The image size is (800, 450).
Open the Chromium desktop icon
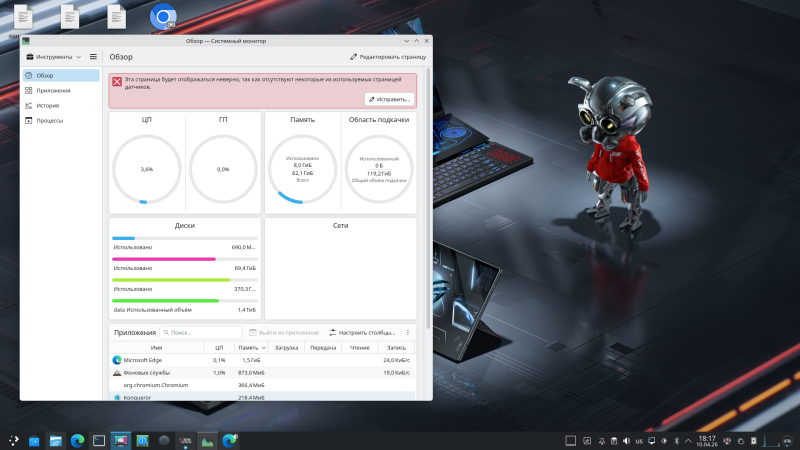pyautogui.click(x=161, y=17)
